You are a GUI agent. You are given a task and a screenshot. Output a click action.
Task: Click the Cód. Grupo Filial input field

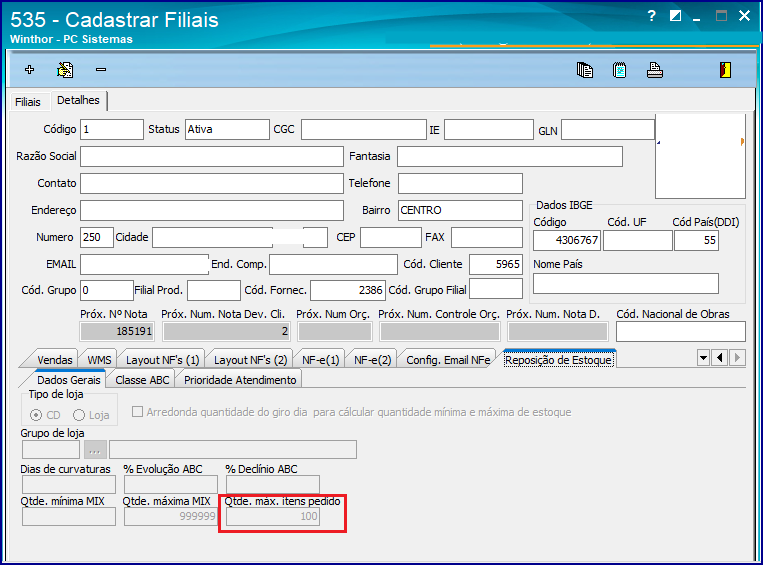[x=496, y=289]
